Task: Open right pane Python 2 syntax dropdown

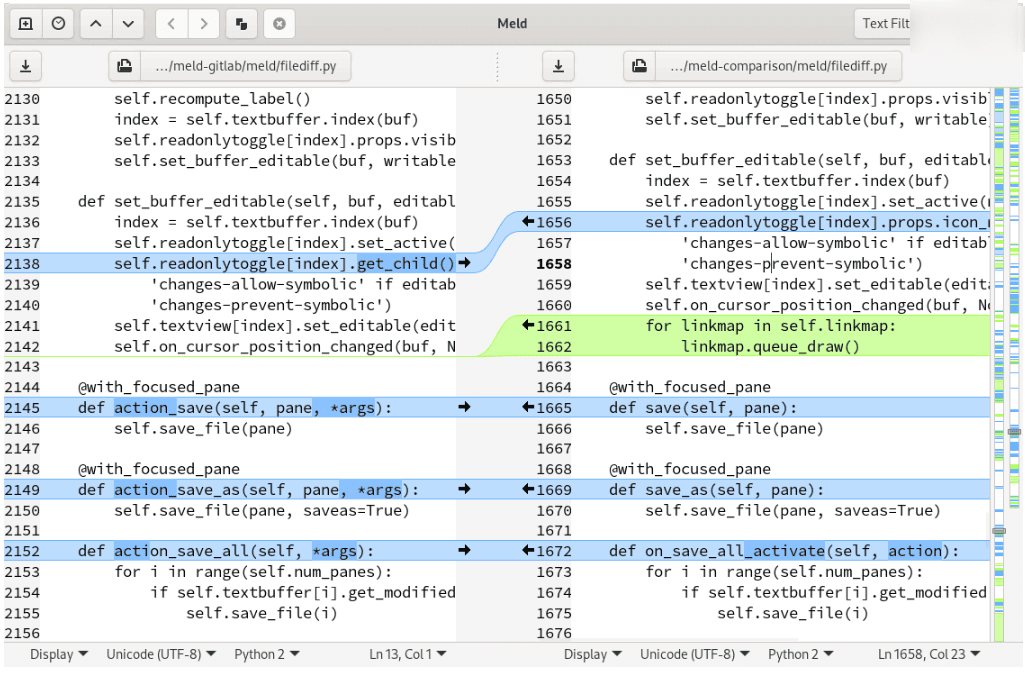Action: click(x=801, y=654)
